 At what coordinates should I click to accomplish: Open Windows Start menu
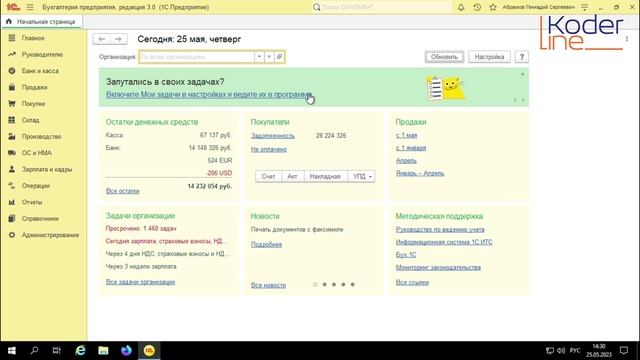pyautogui.click(x=11, y=350)
